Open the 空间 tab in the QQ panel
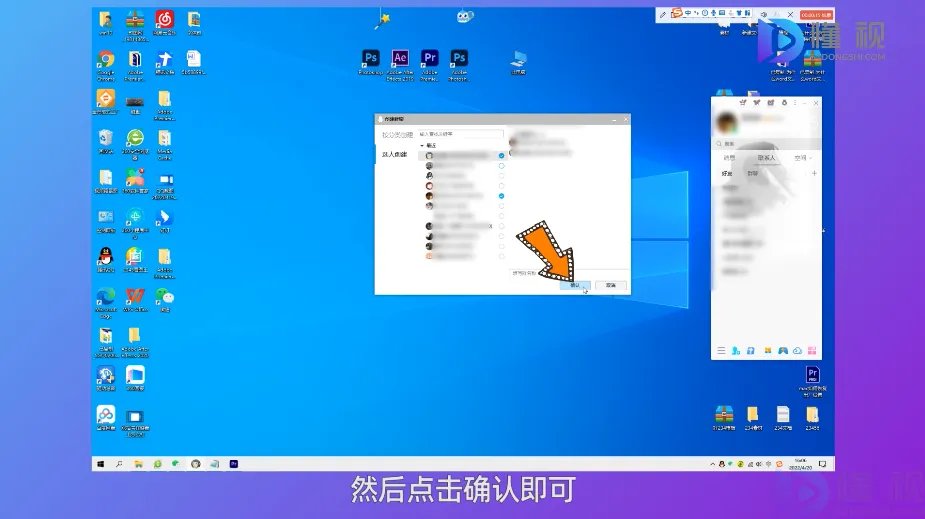The image size is (925, 519). (x=801, y=158)
